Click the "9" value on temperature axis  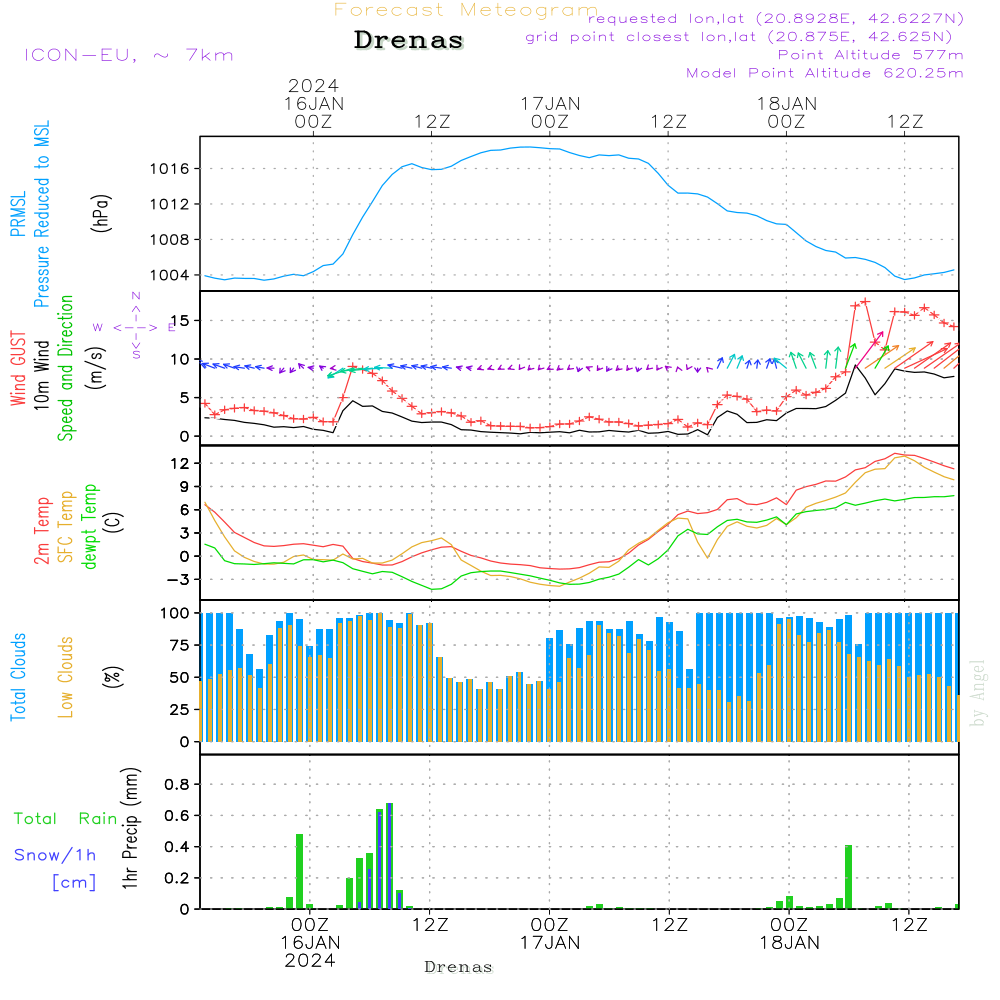(x=185, y=487)
